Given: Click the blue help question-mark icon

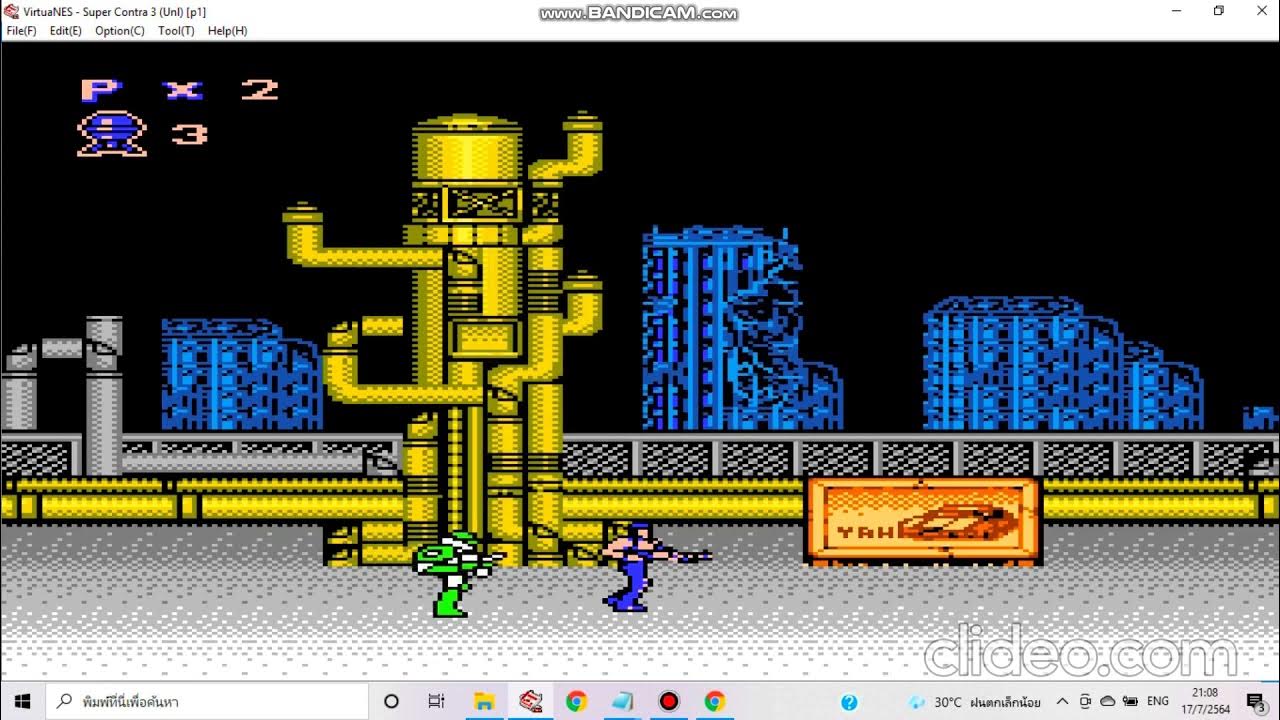Looking at the screenshot, I should (x=849, y=702).
